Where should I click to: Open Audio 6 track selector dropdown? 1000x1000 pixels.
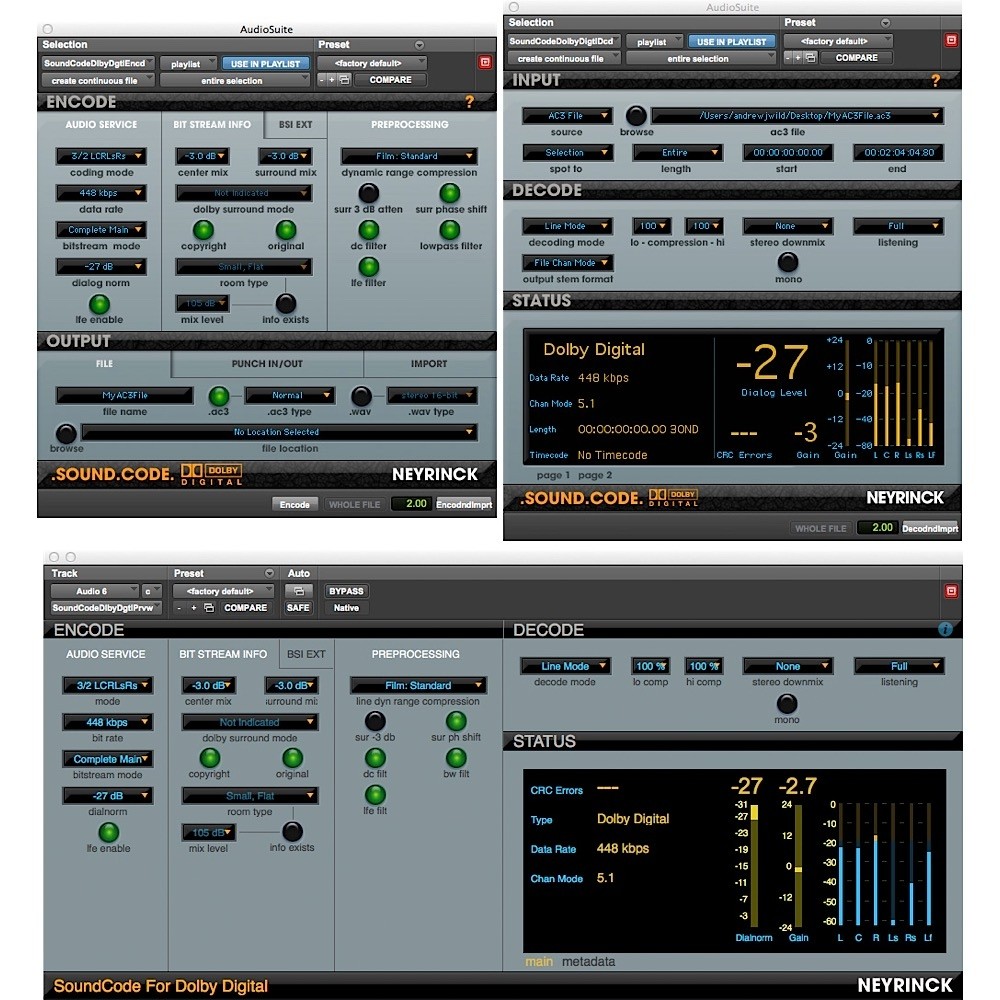click(94, 591)
